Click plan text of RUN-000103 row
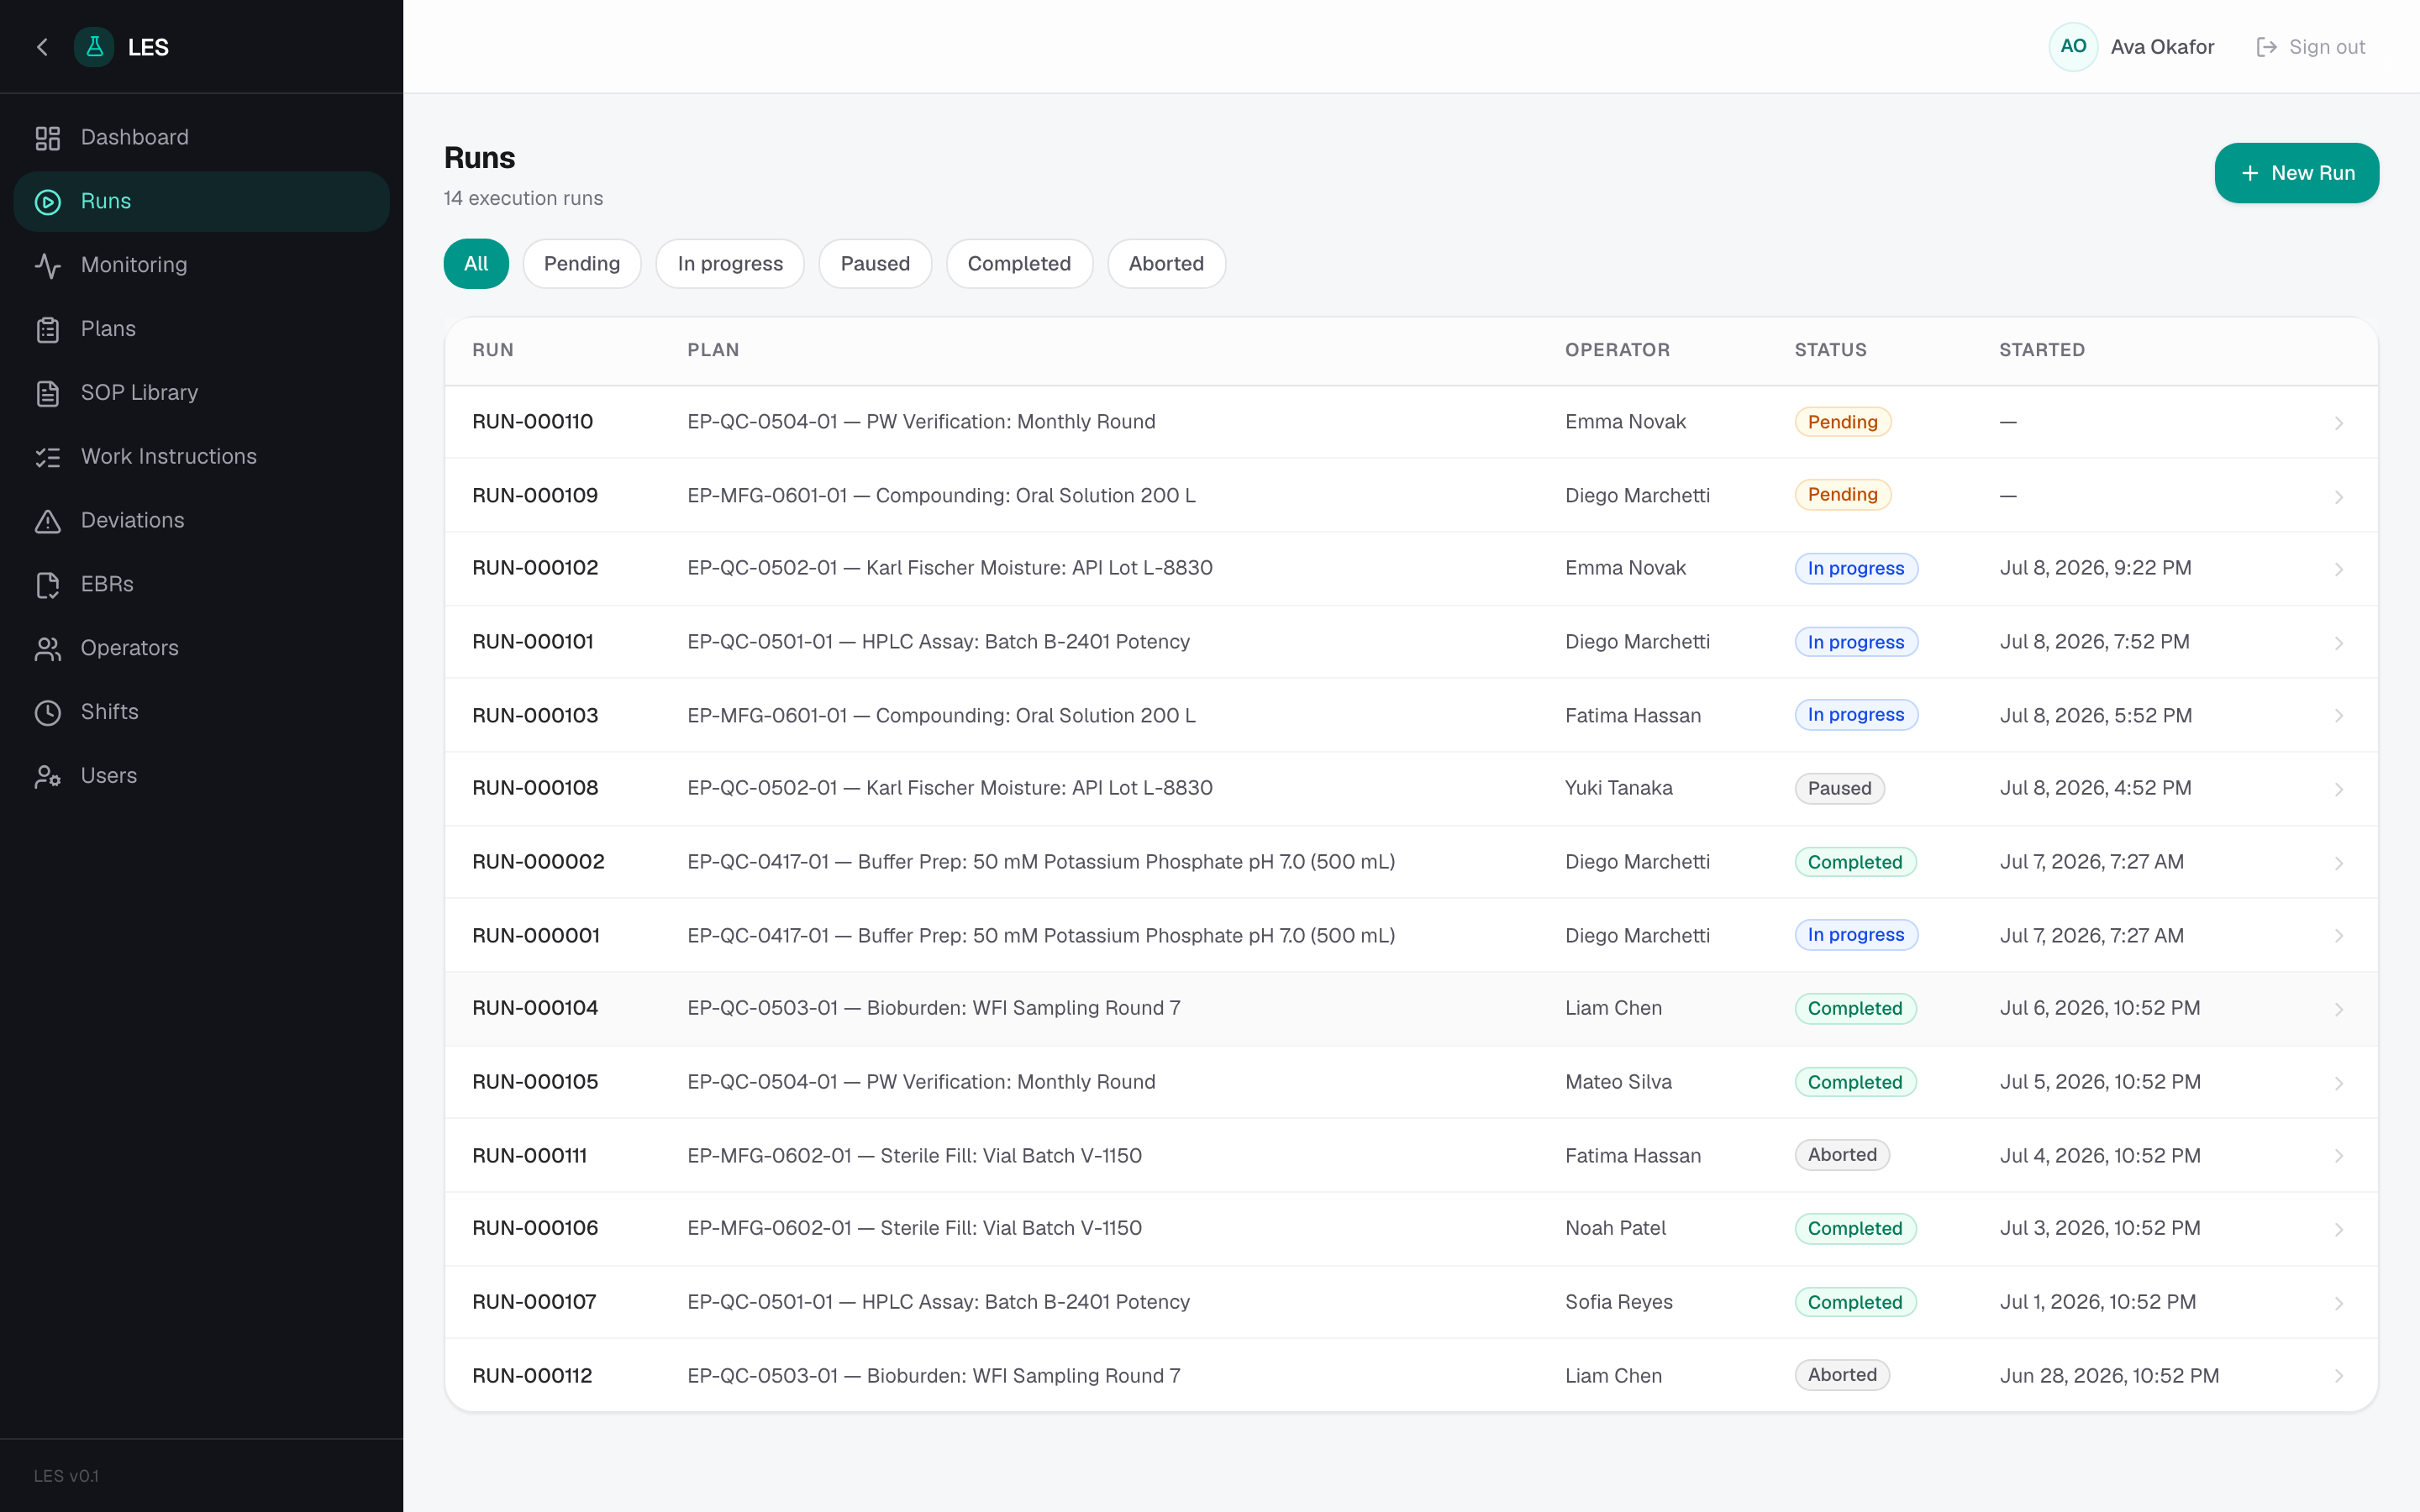The width and height of the screenshot is (2420, 1512). (x=941, y=716)
